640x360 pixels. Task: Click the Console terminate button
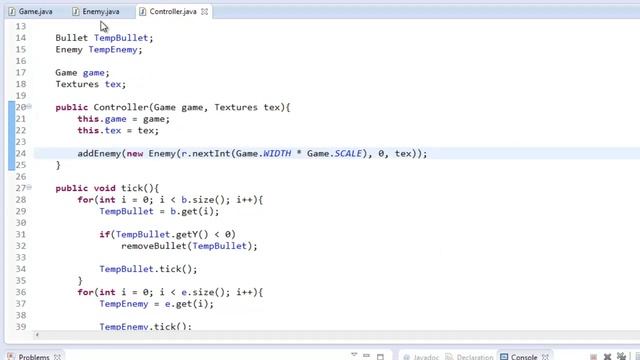593,357
